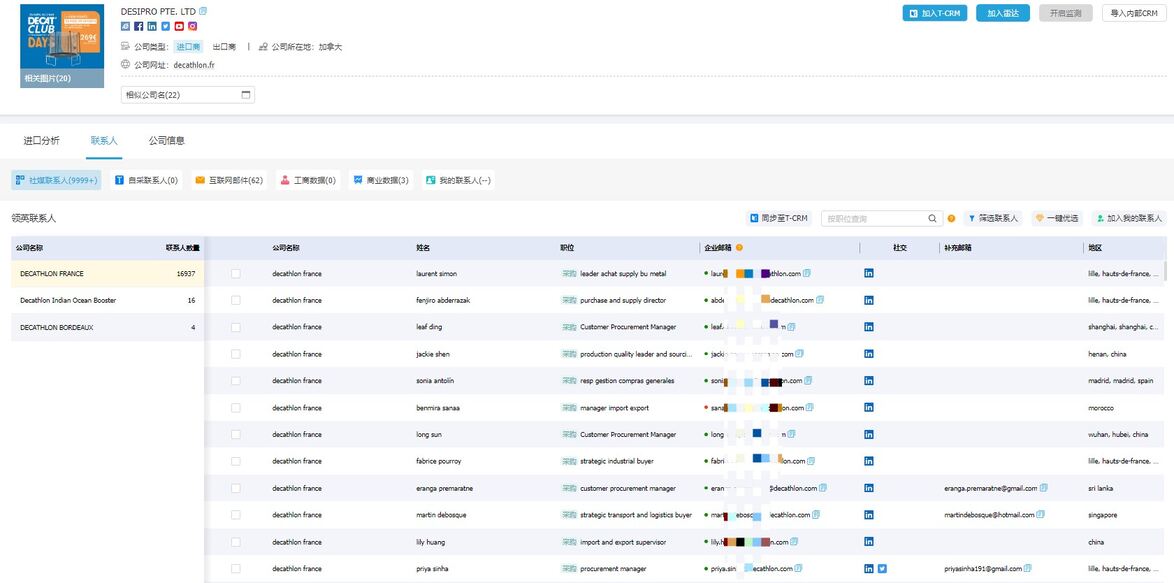Select DECATHLON FRANCE in company list
The width and height of the screenshot is (1174, 583).
click(x=107, y=274)
